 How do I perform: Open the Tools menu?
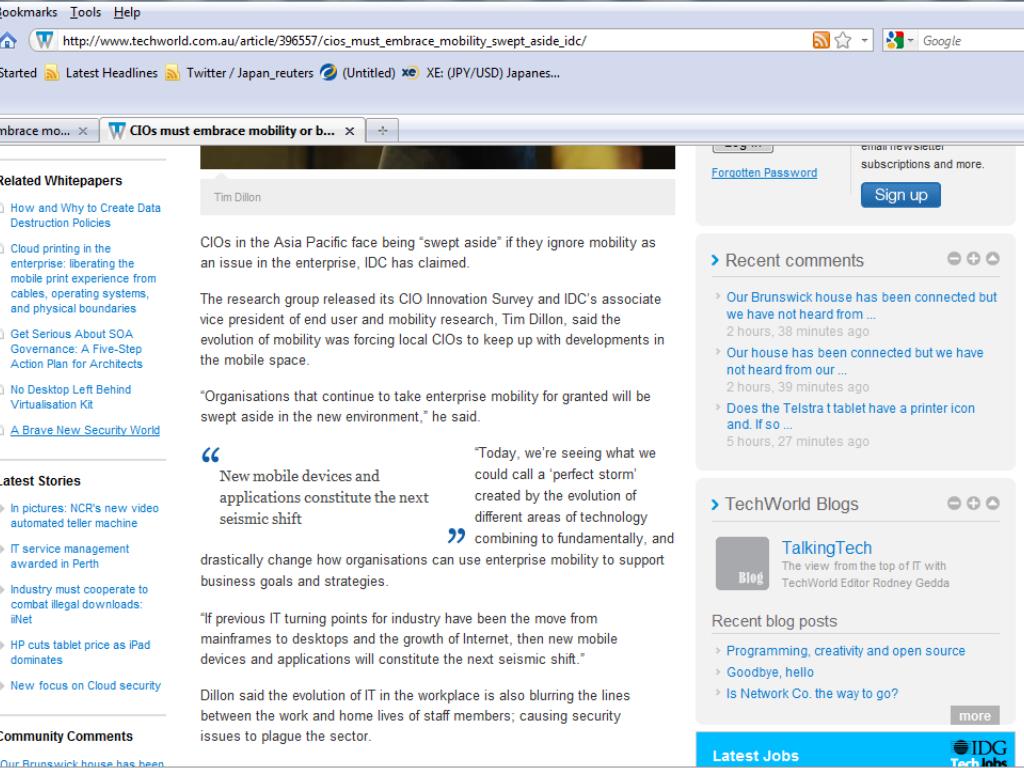[86, 12]
